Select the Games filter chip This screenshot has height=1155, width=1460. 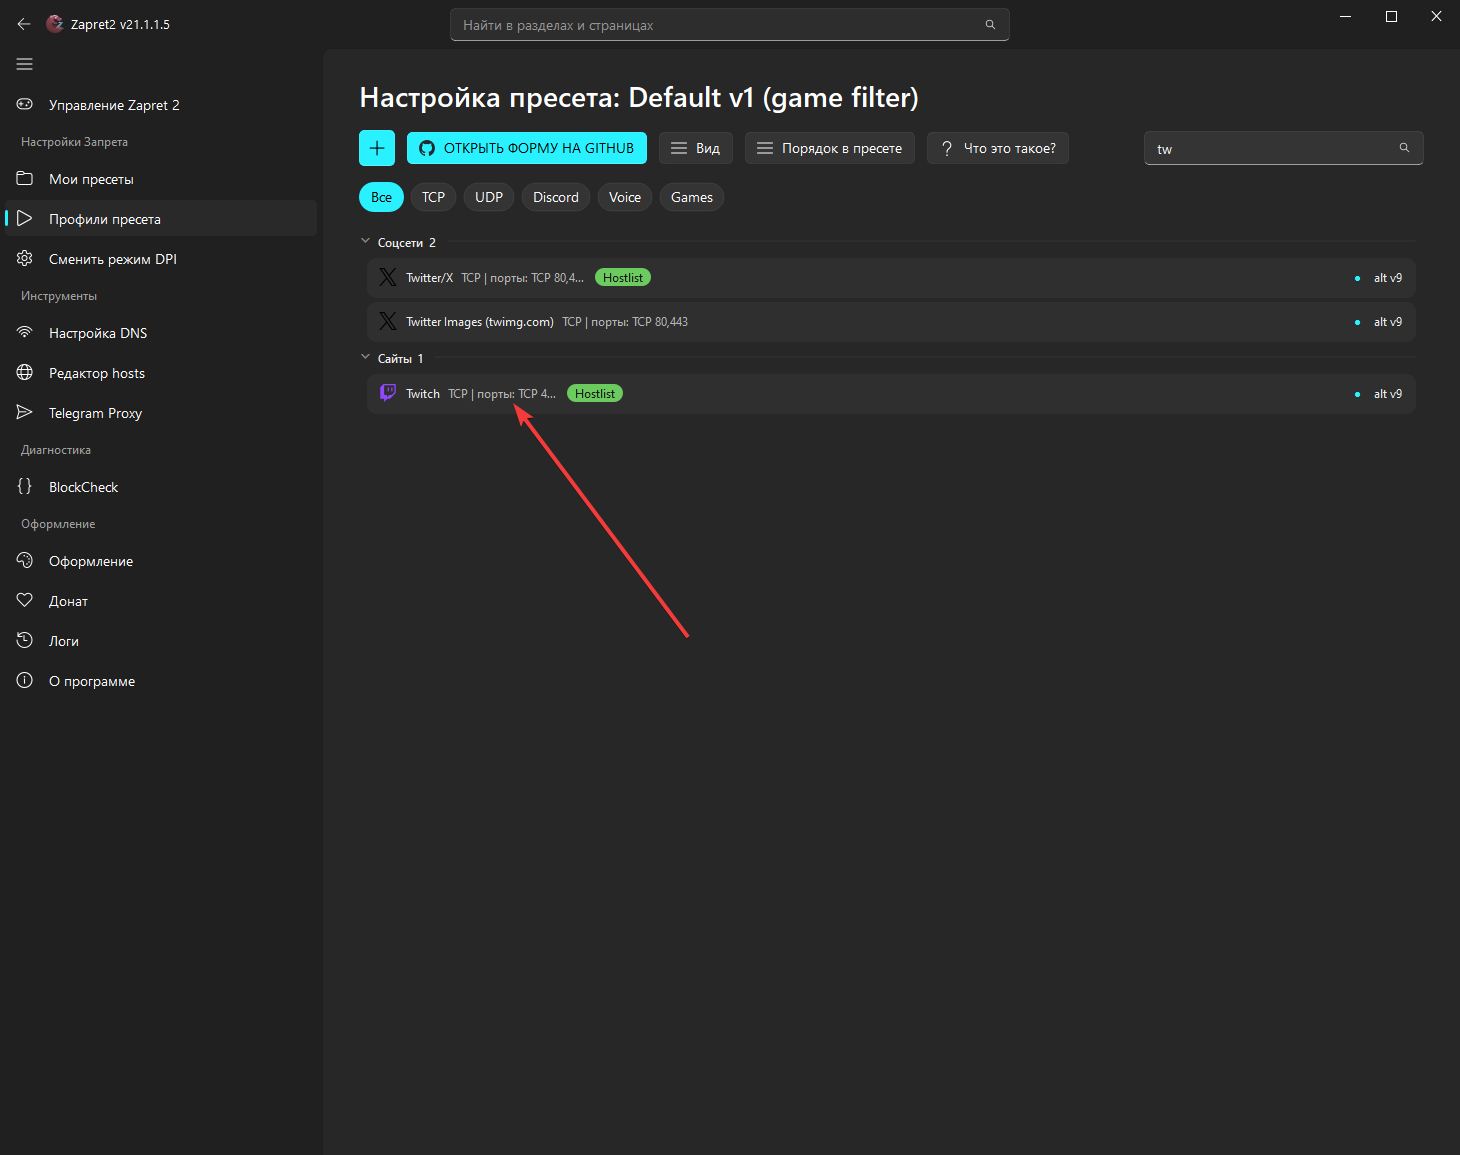(692, 197)
